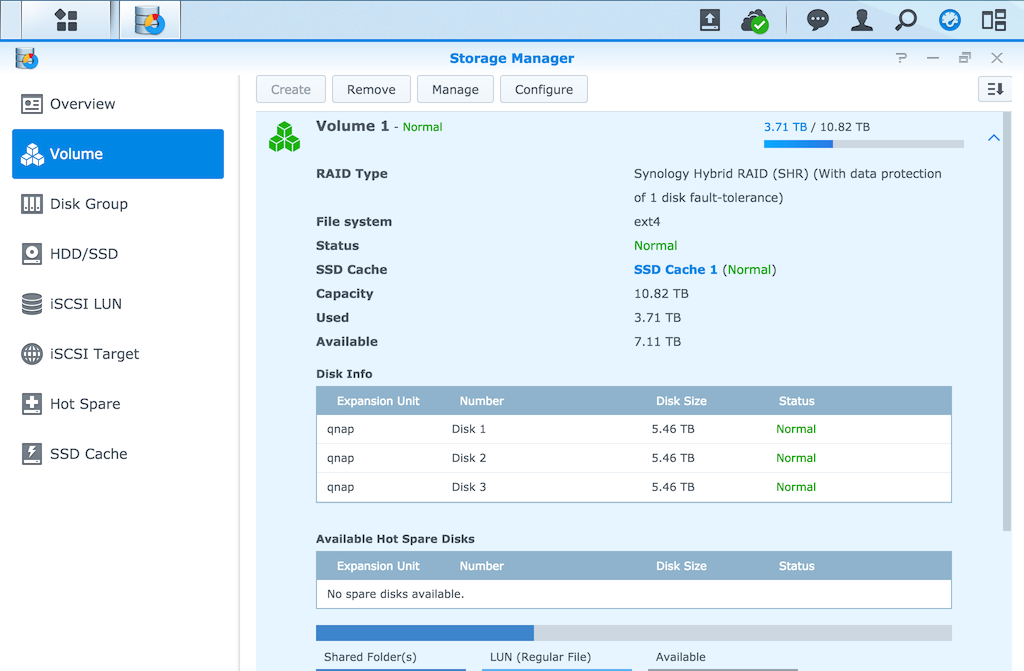Click the Remove button
Screen dimensions: 1024x671
coord(371,90)
